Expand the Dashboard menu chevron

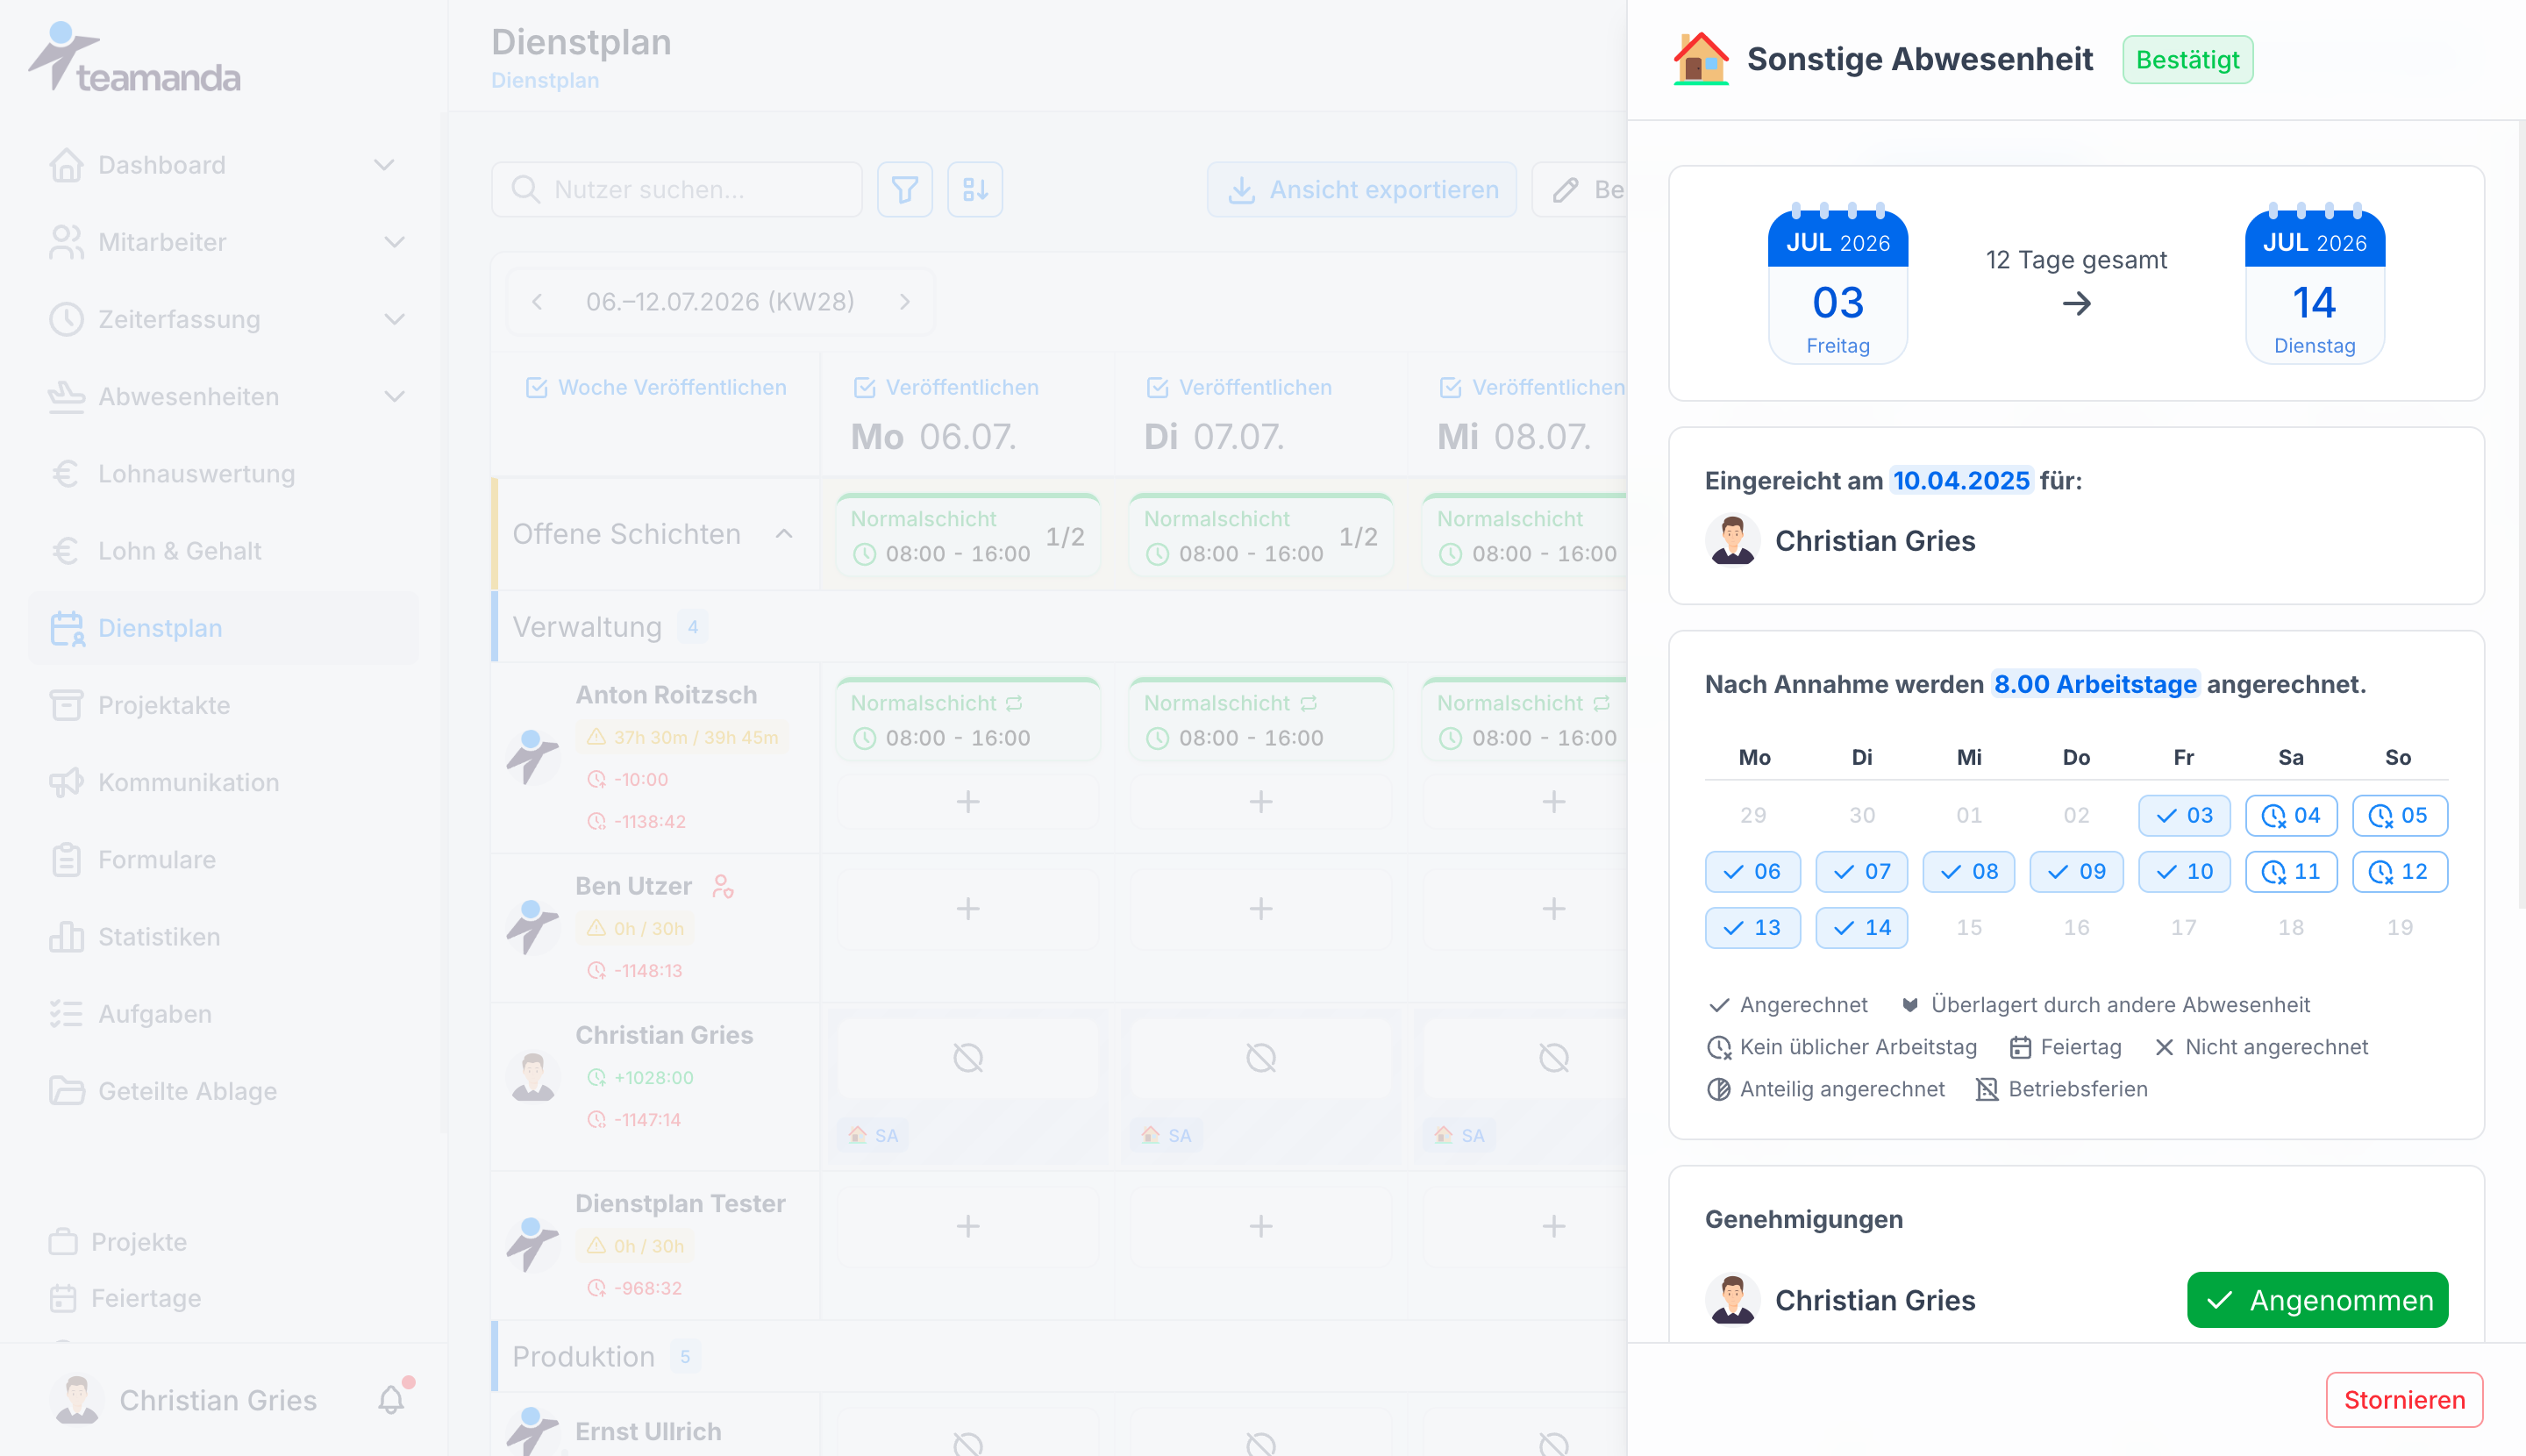point(384,164)
